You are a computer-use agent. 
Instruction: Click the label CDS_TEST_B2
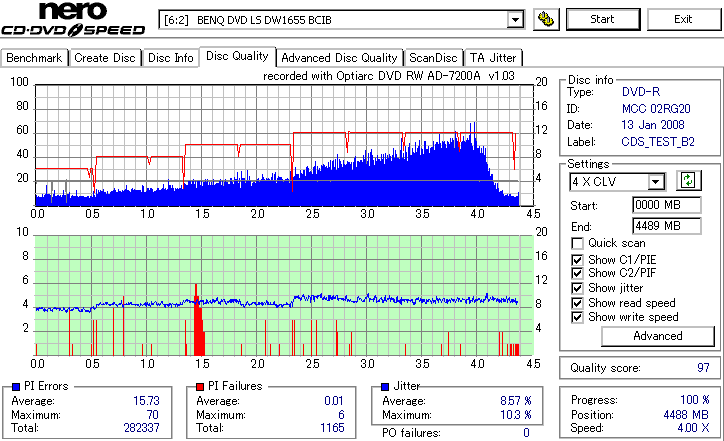click(x=658, y=142)
